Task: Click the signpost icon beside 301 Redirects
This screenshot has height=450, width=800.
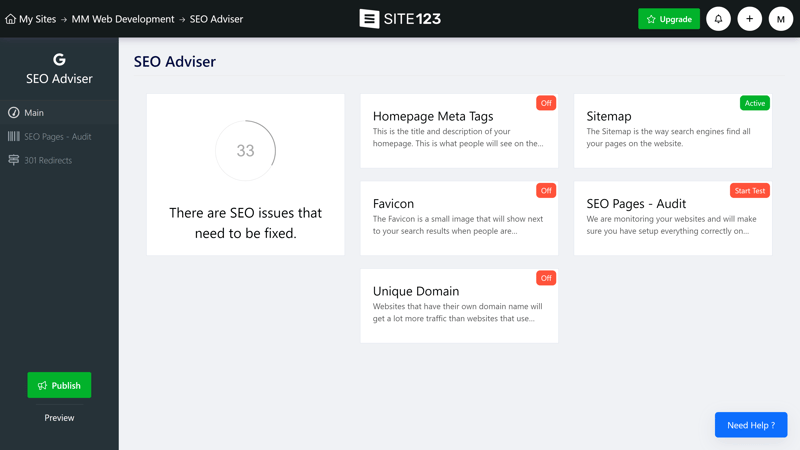Action: pos(14,160)
